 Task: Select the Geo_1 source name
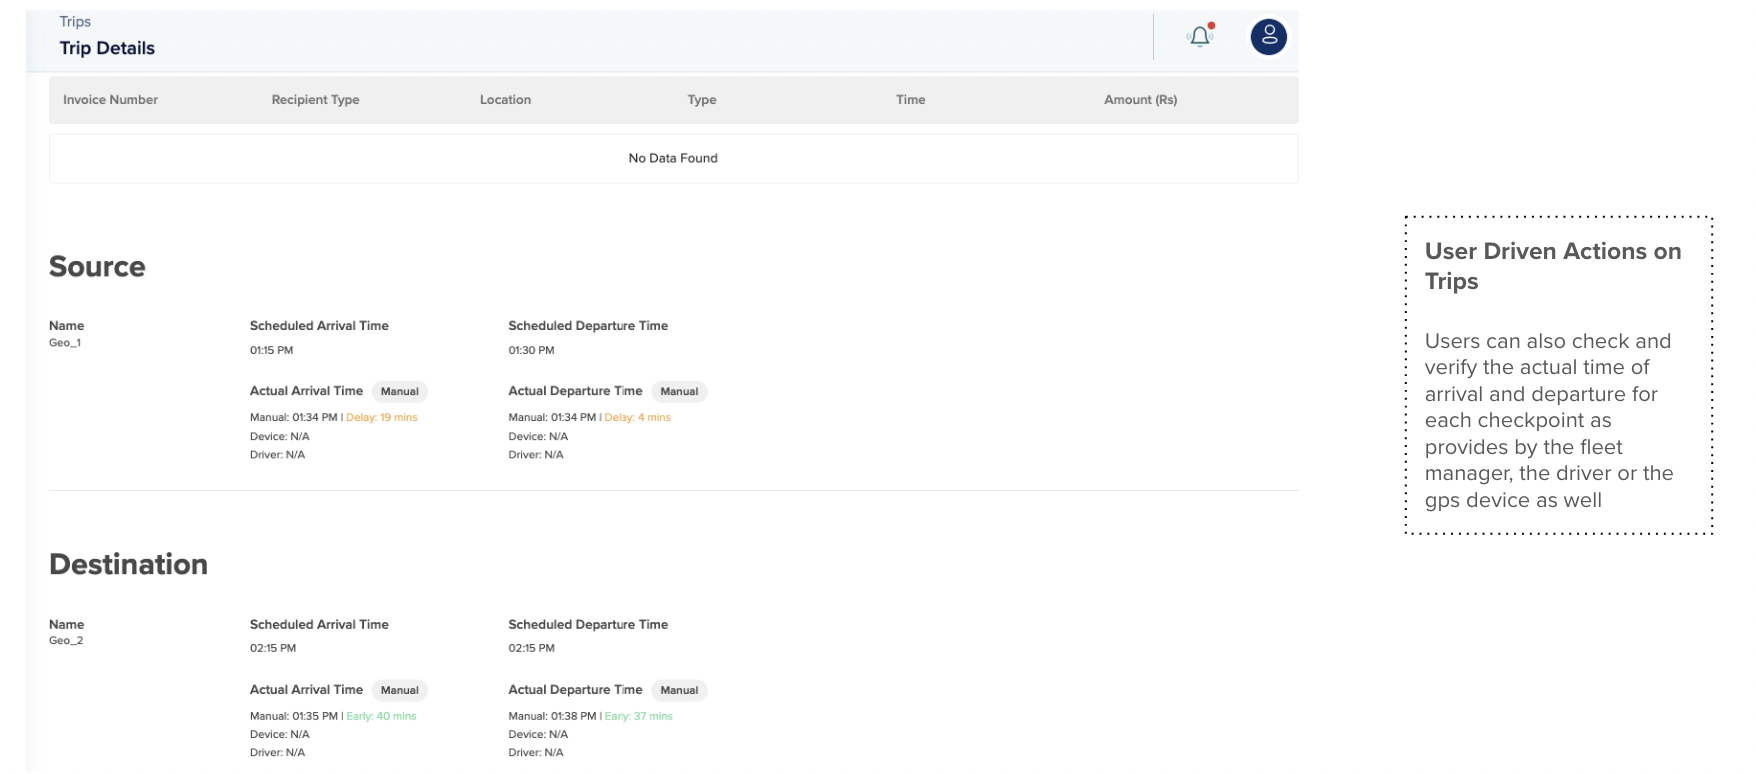tap(65, 343)
